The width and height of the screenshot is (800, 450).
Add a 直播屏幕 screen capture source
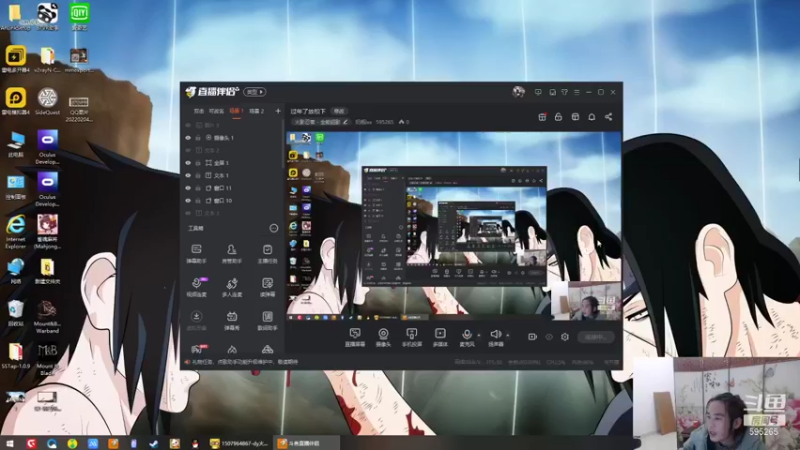click(355, 338)
